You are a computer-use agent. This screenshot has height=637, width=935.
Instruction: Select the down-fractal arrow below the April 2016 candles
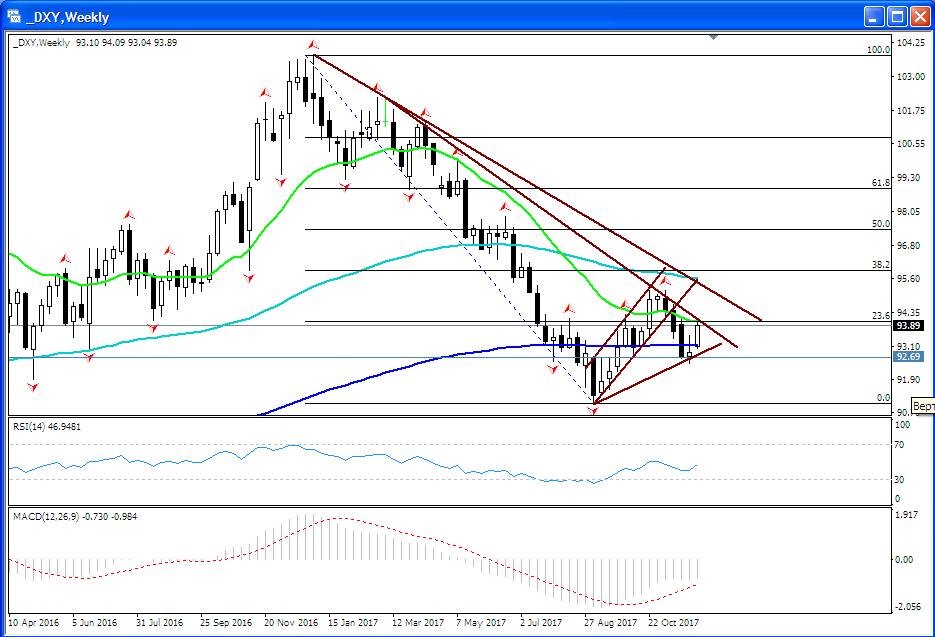point(33,386)
